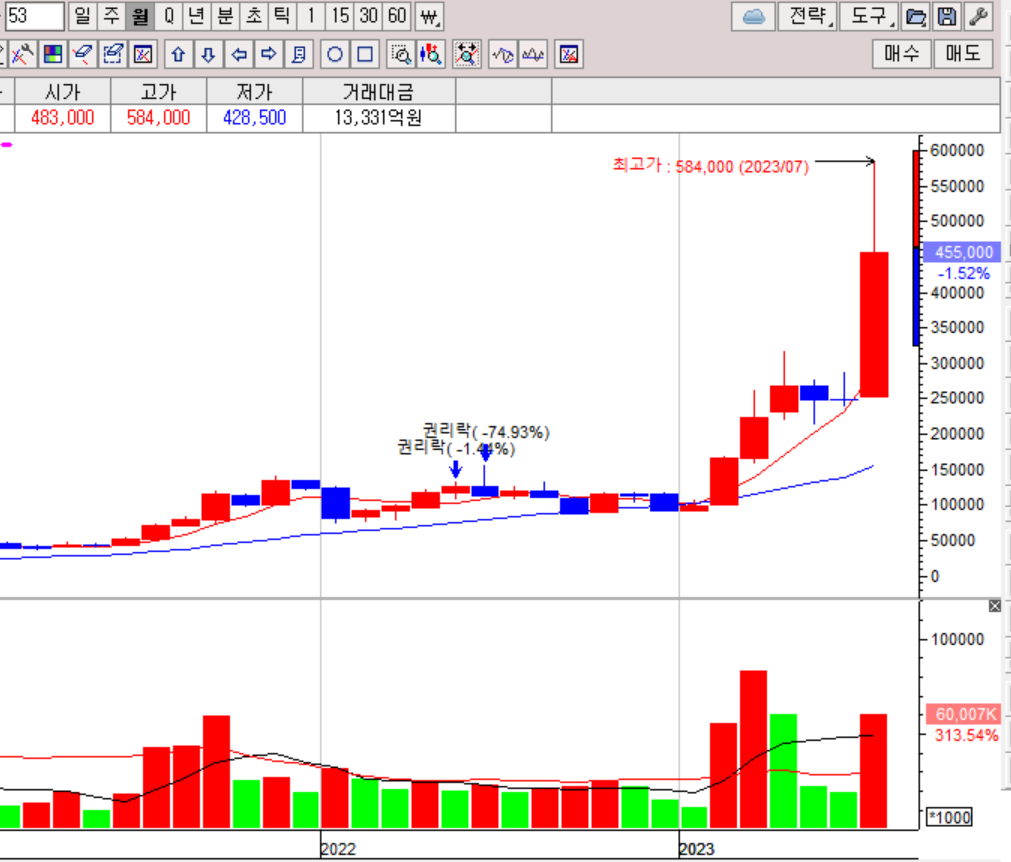1011x862 pixels.
Task: Switch chart to yearly (년) period
Action: pos(197,16)
